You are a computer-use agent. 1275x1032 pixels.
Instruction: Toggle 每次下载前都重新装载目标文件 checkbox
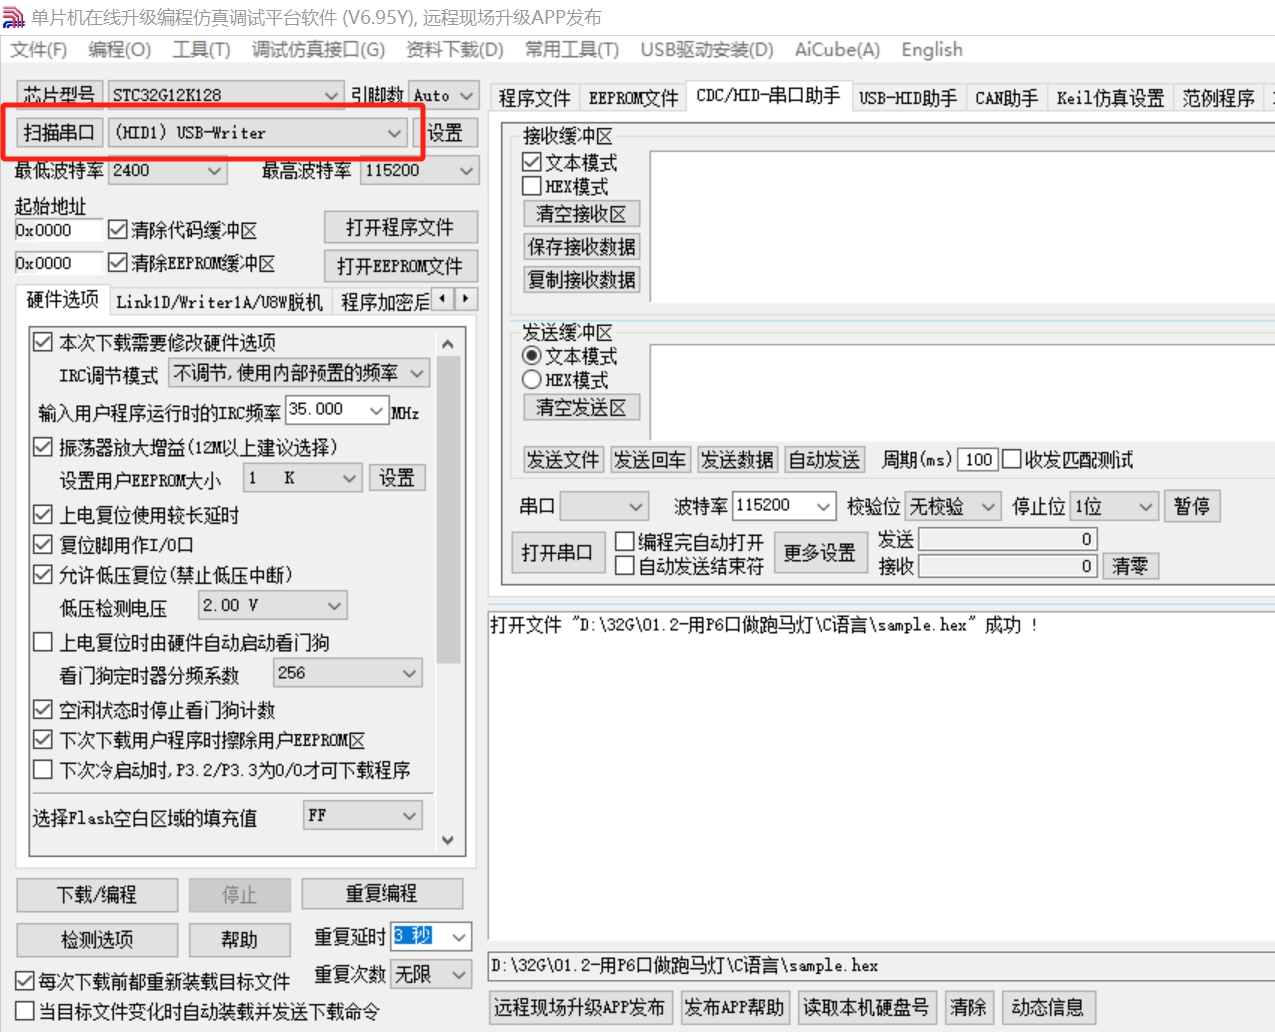25,981
